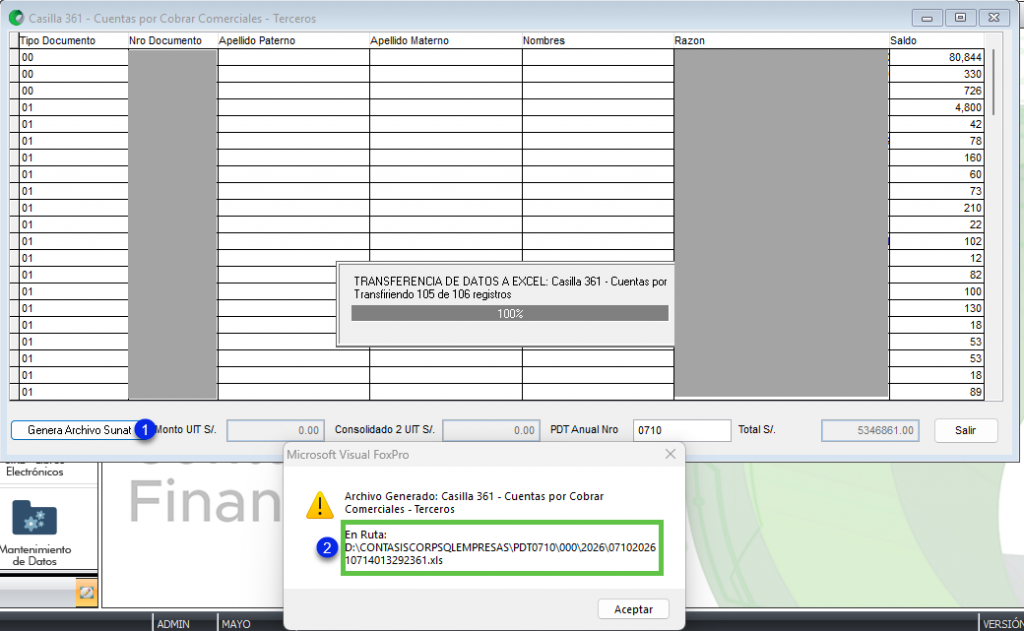Select the Saldo cell 210
The width and height of the screenshot is (1024, 631).
pyautogui.click(x=936, y=208)
